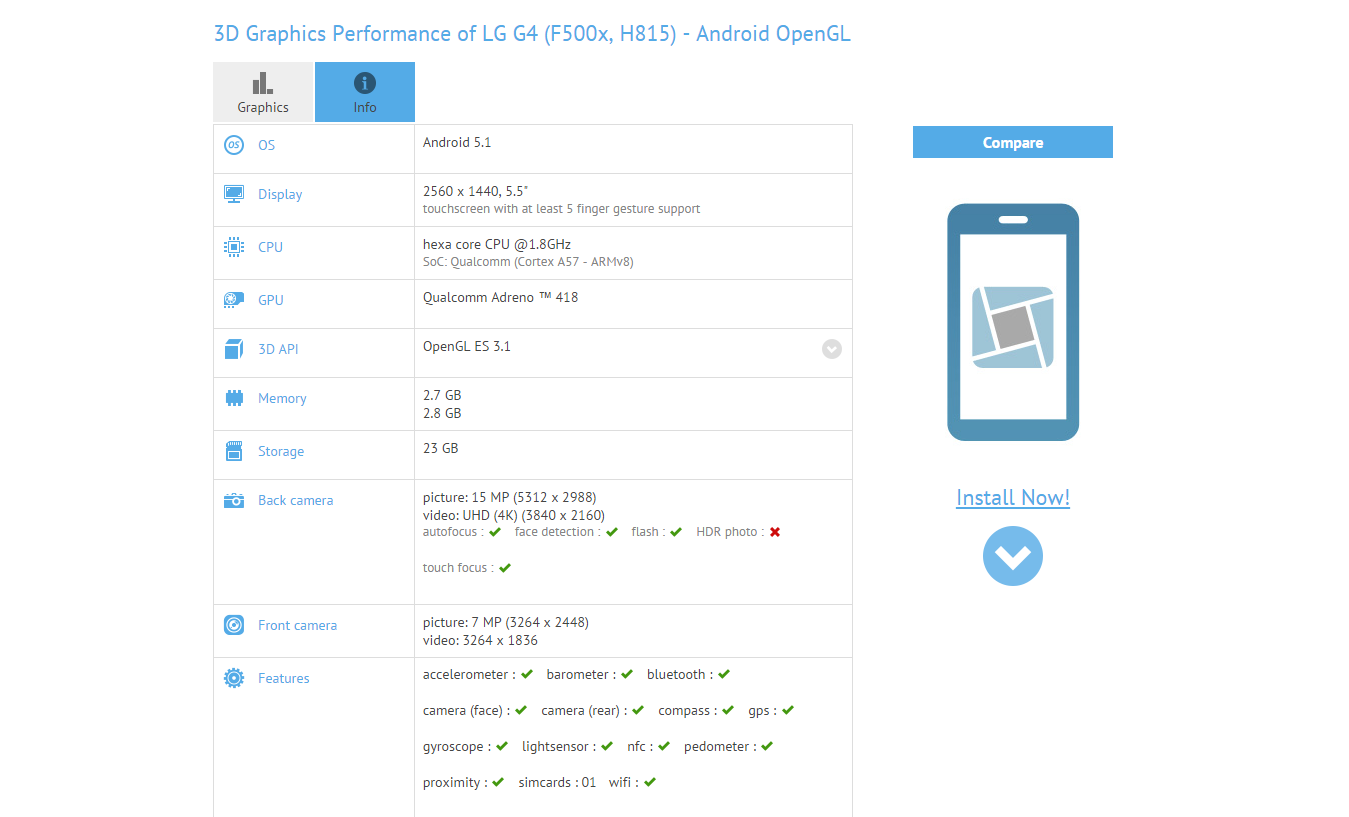
Task: Select the Info tab
Action: pos(365,92)
